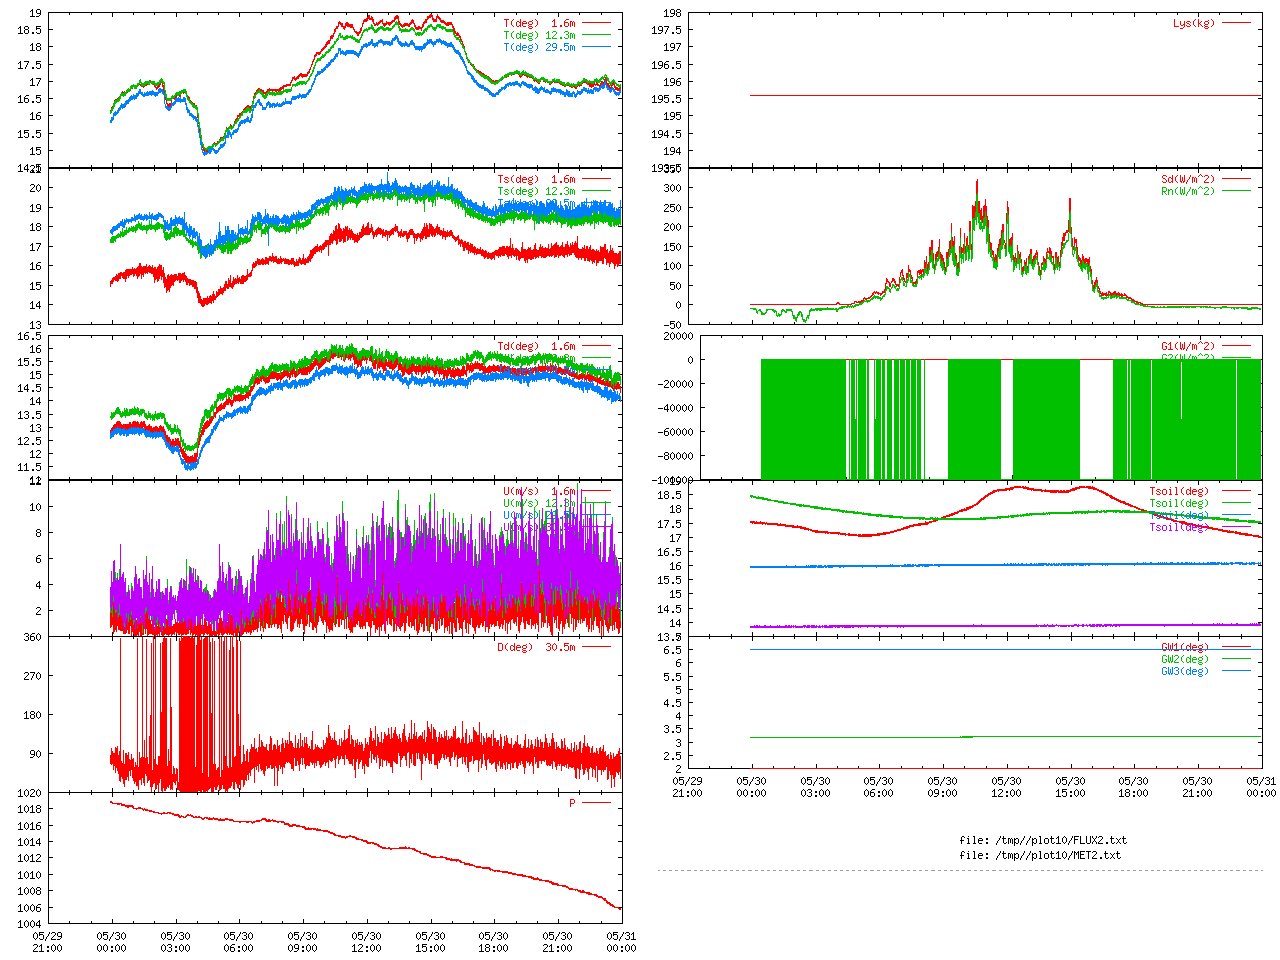Click the 1020 tick label on pressure axis
1280x960 pixels.
click(x=30, y=793)
